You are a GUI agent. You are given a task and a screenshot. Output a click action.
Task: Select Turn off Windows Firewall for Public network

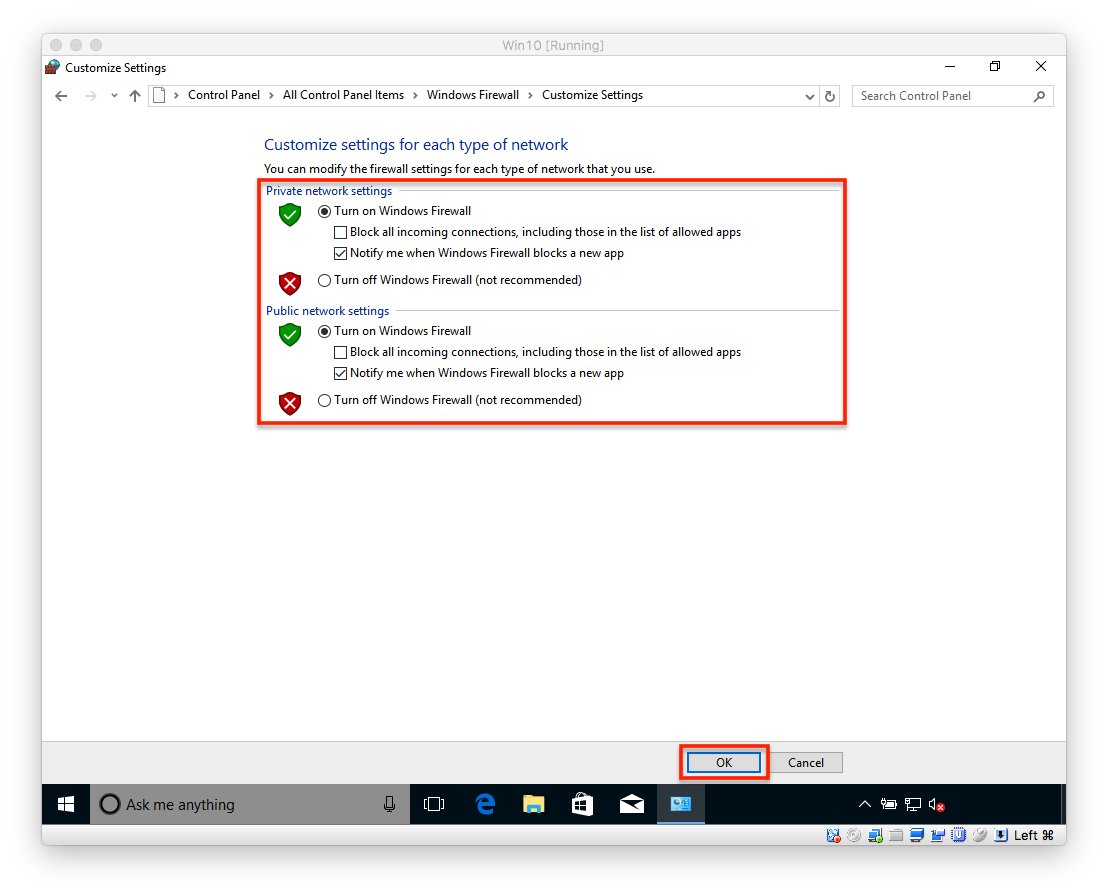324,401
